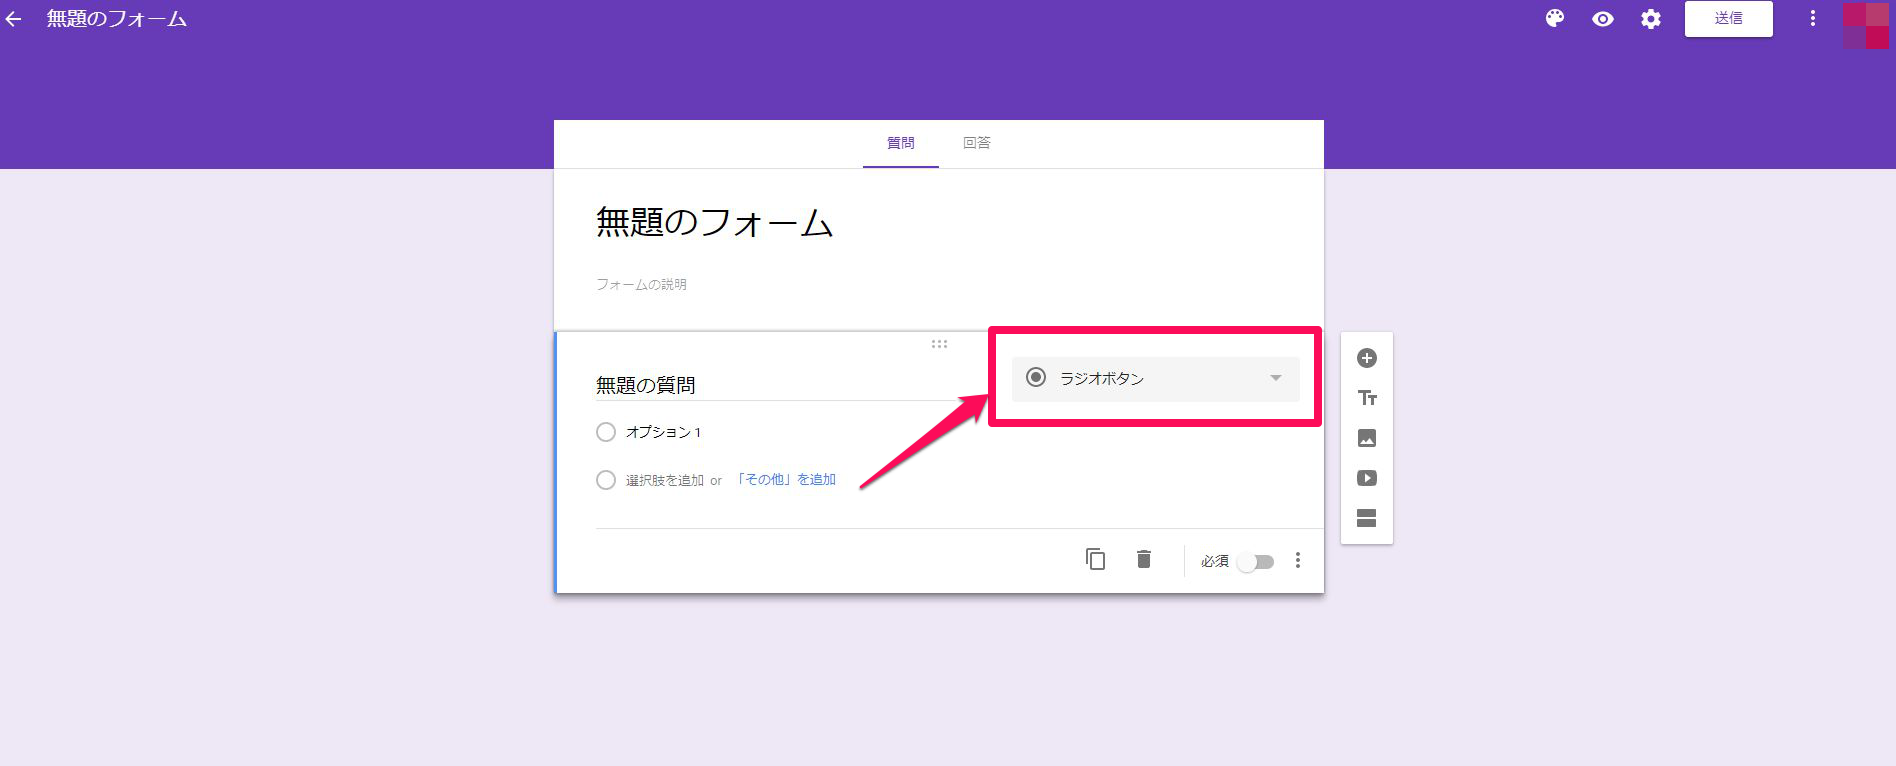Image resolution: width=1896 pixels, height=766 pixels.
Task: Click 選択肢を追加 to add an option
Action: [x=665, y=481]
